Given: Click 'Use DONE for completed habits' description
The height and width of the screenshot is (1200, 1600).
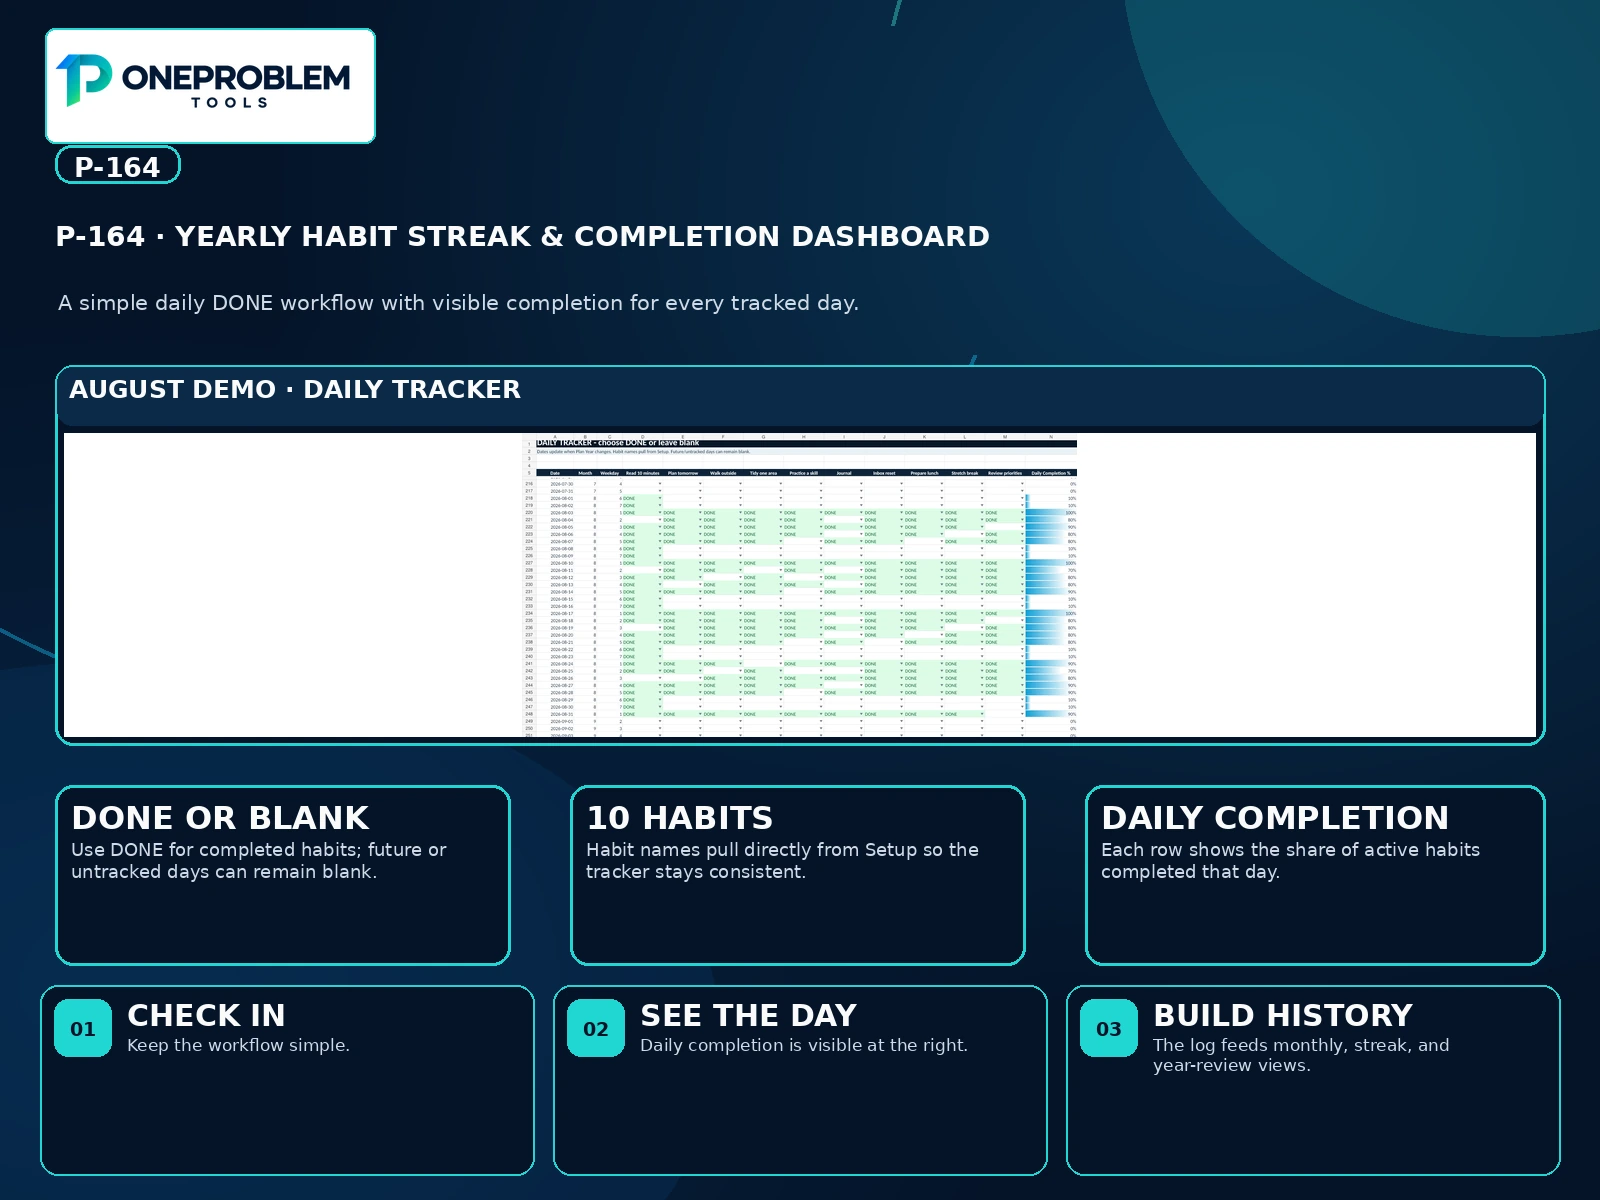Looking at the screenshot, I should point(258,860).
